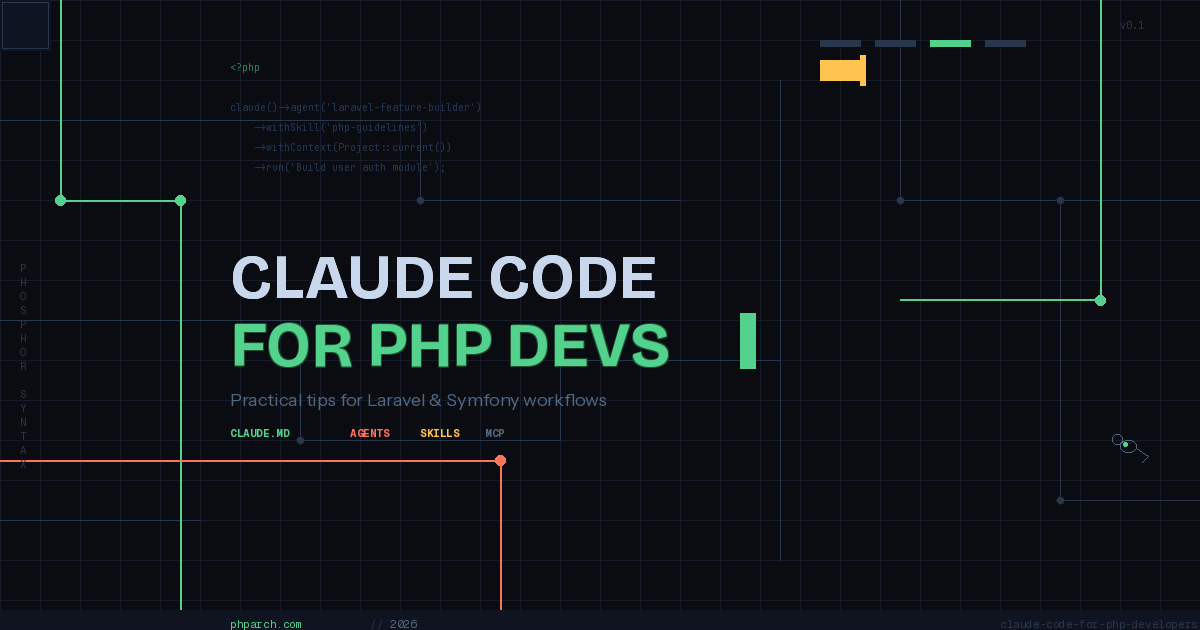The image size is (1200, 630).
Task: Select the AGENTS label
Action: tap(370, 434)
